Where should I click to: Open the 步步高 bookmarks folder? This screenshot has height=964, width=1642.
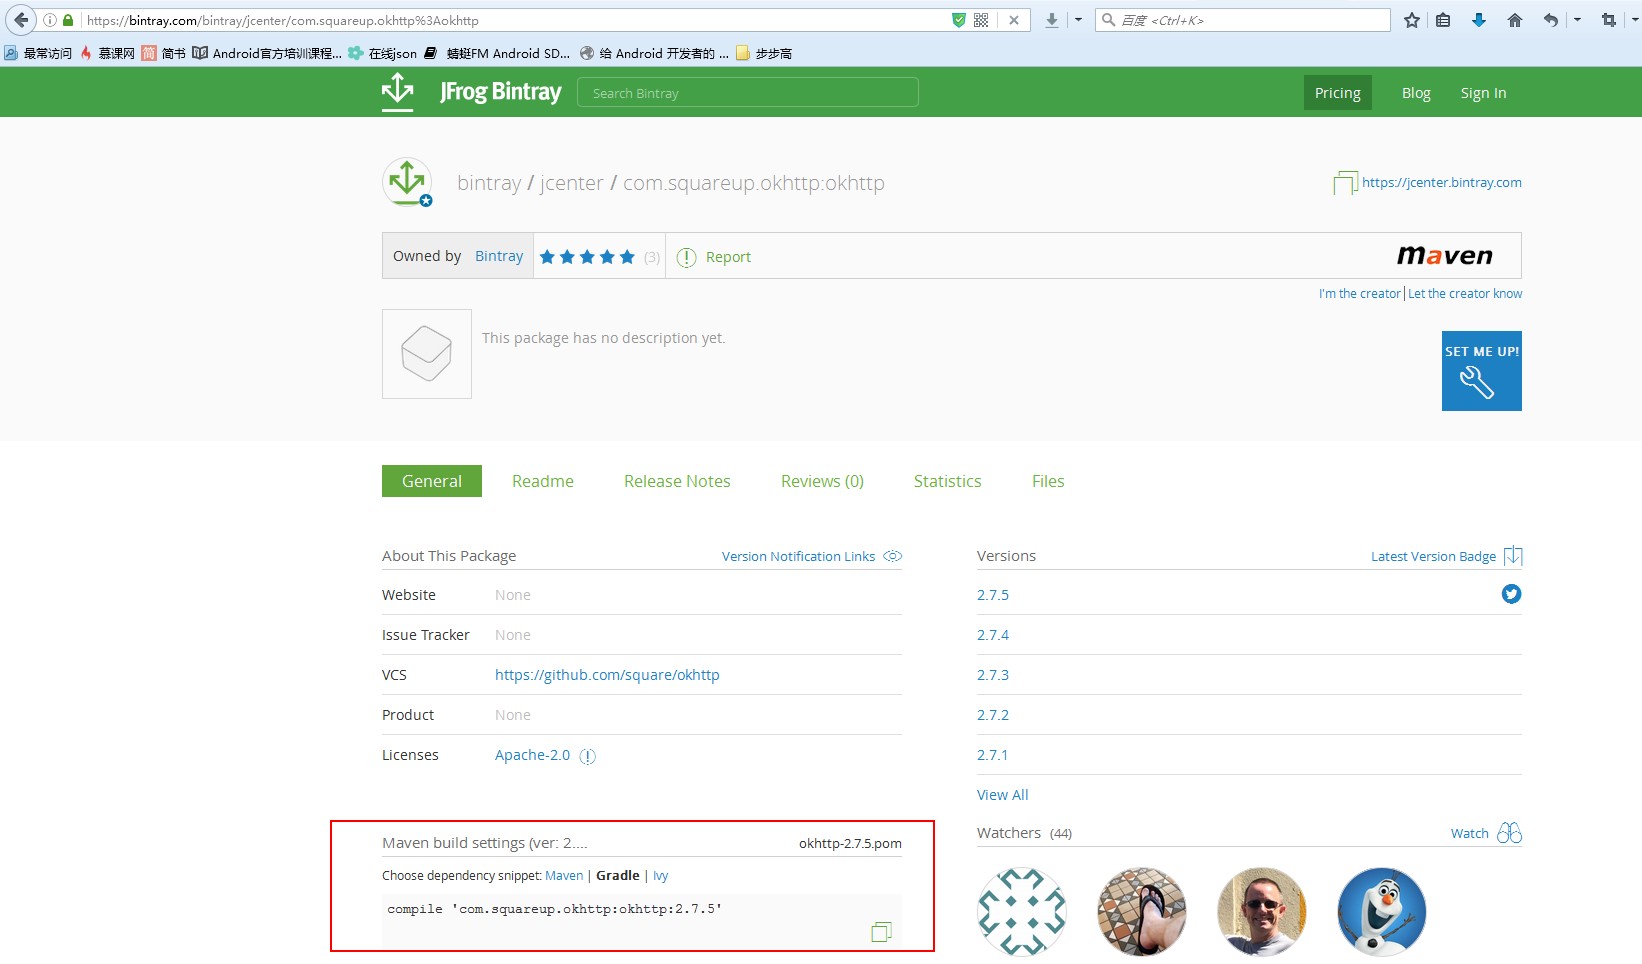point(764,53)
